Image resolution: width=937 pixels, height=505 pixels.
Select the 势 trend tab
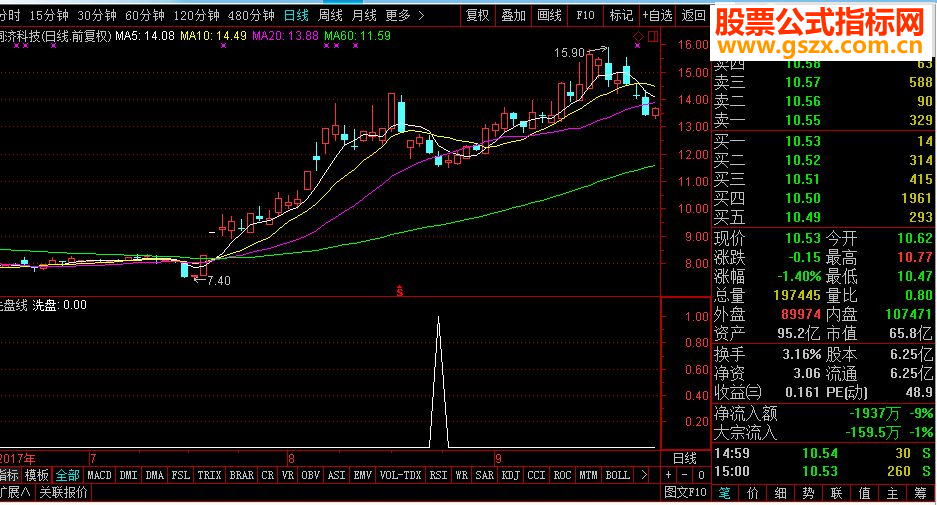point(809,494)
